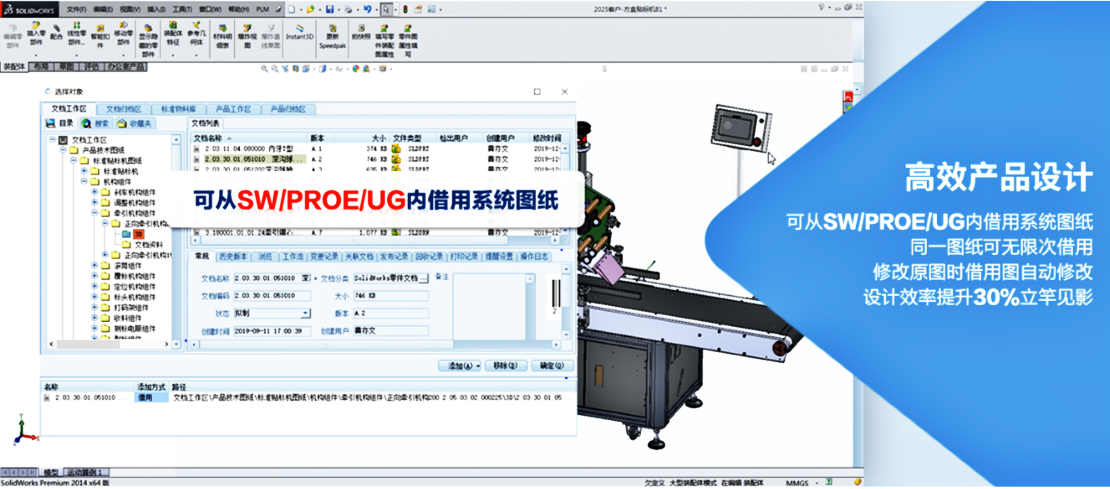
Task: Open 材料明细表 tool
Action: click(x=222, y=34)
